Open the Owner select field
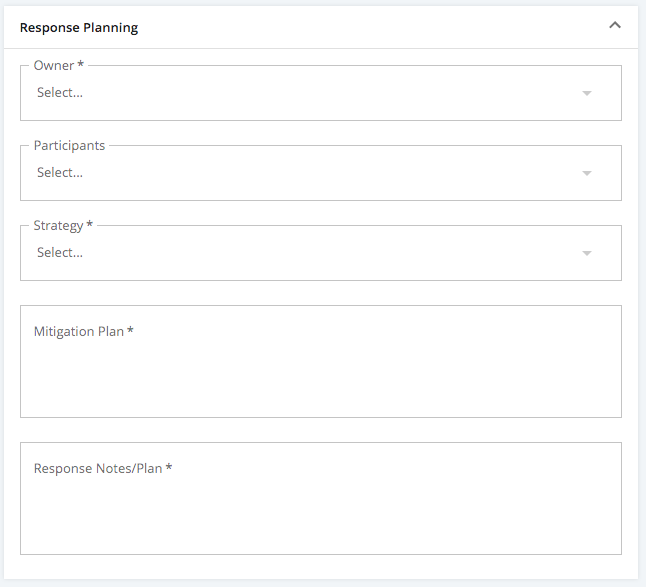 (321, 93)
